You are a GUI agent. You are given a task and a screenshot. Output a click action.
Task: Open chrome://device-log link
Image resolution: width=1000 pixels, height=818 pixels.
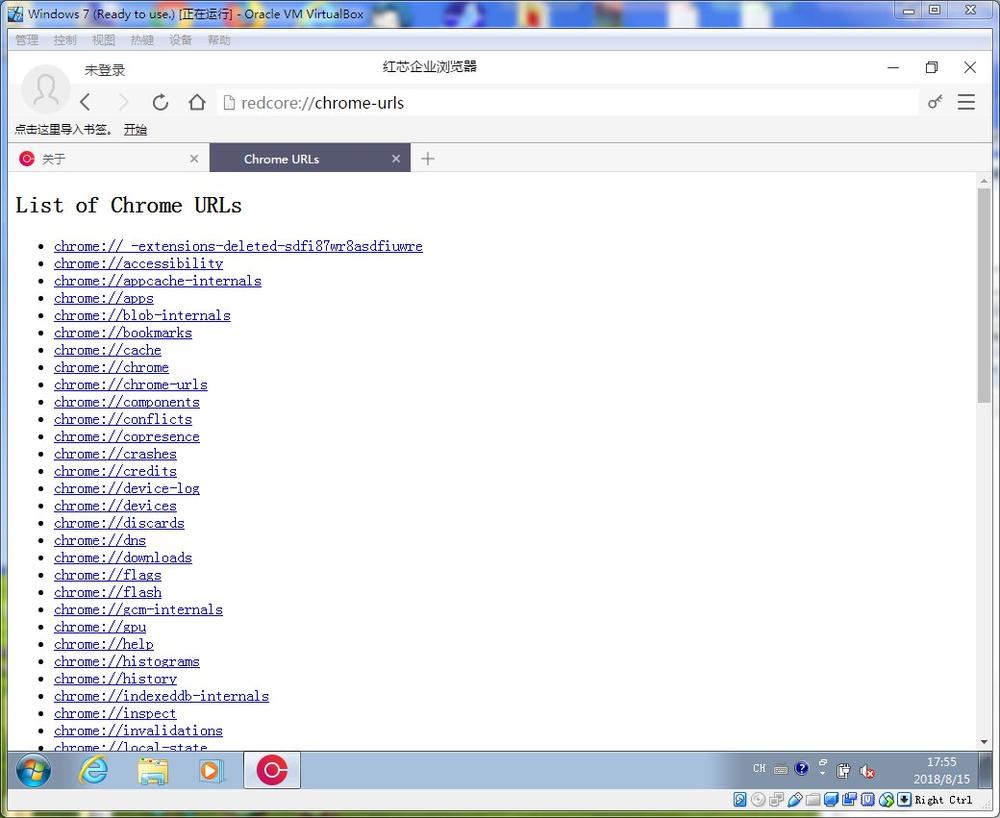[x=127, y=488]
